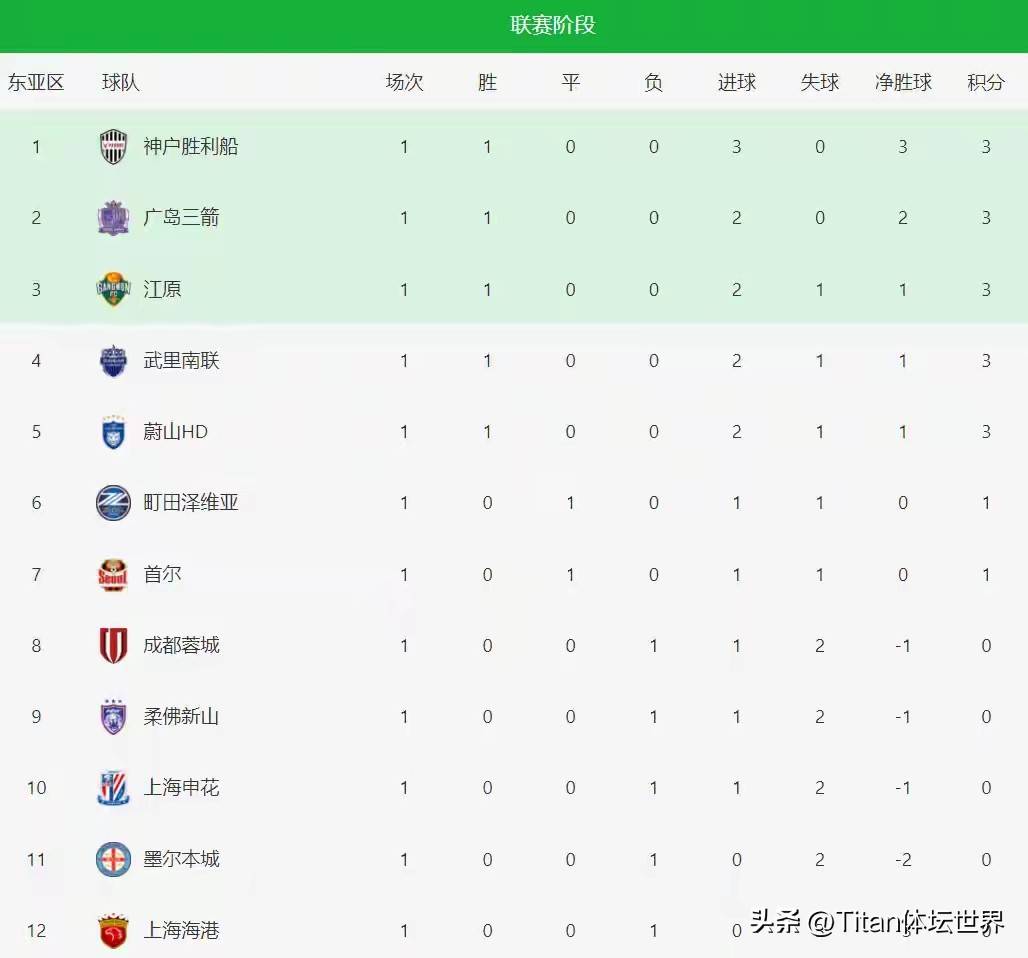Click the Sanfrecce Hiroshima purple crest
The image size is (1028, 958).
tap(113, 218)
